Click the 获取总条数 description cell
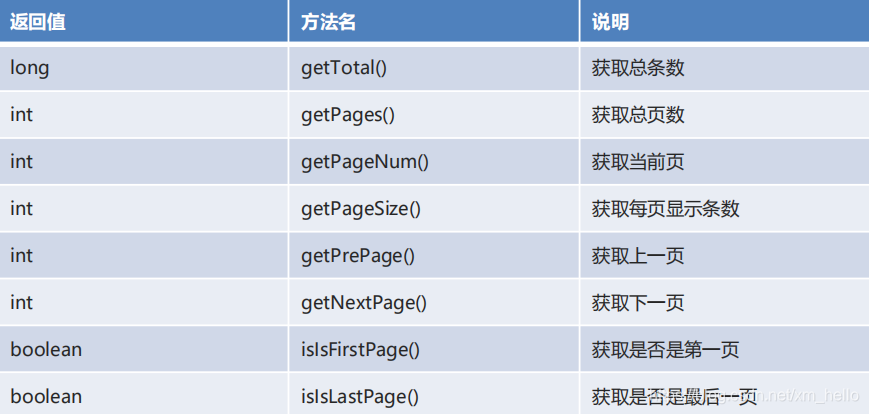Screen dimensions: 869x414 point(725,68)
